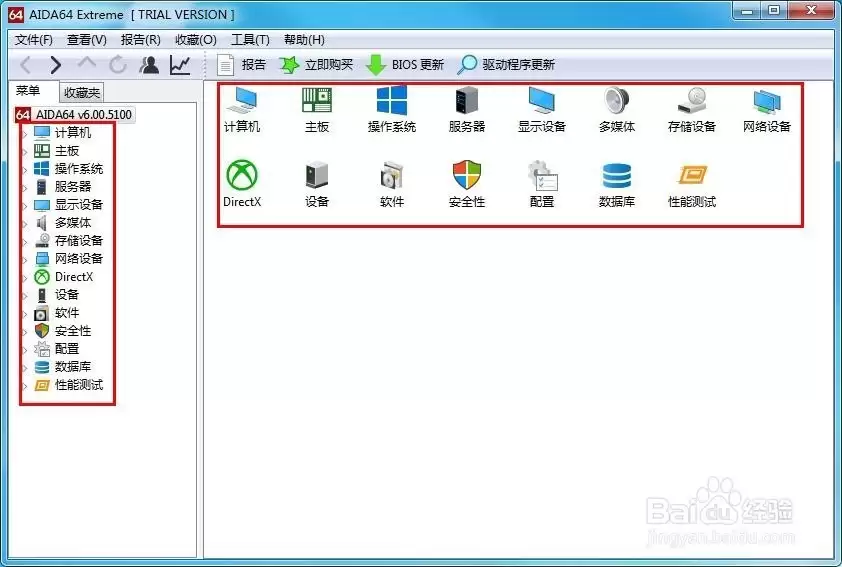
Task: Open the 显示设备 display icon in main panel
Action: click(541, 110)
